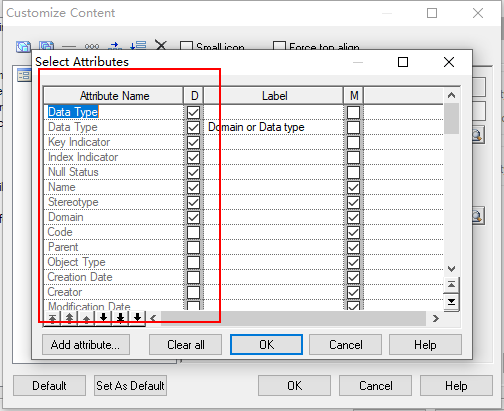Click the blue arrow with list lines toolbar icon
The width and height of the screenshot is (504, 411).
tap(138, 45)
